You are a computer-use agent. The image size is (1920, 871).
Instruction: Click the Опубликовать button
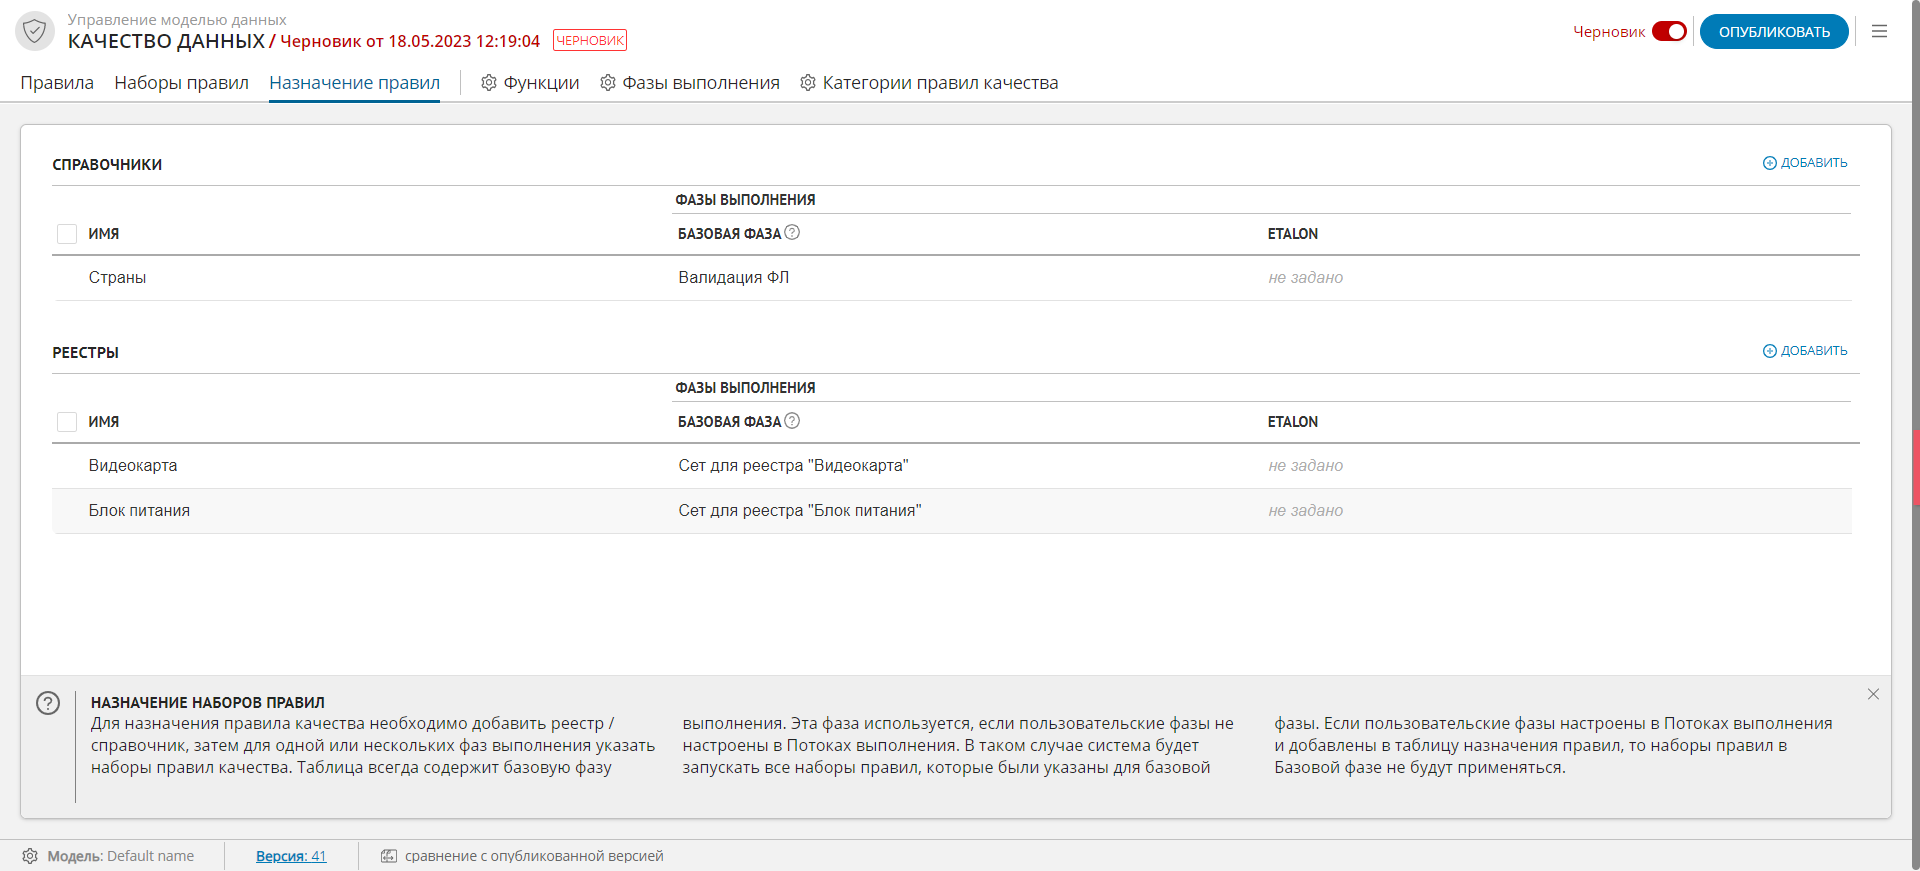click(1774, 32)
